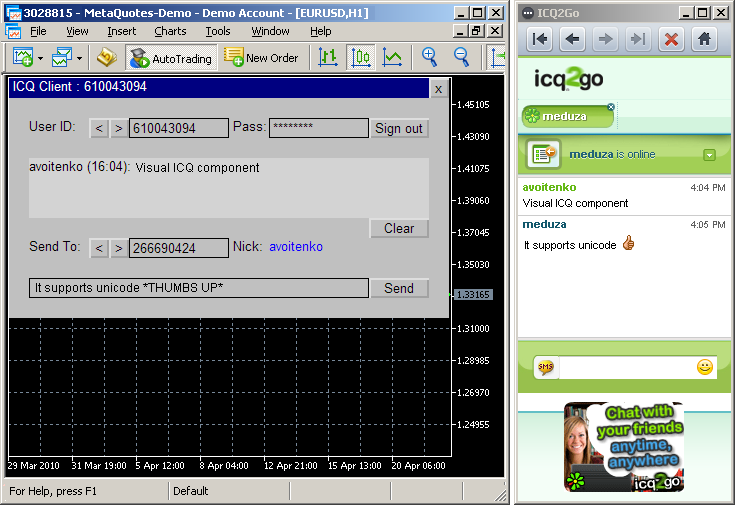Open the Window menu

coord(270,31)
